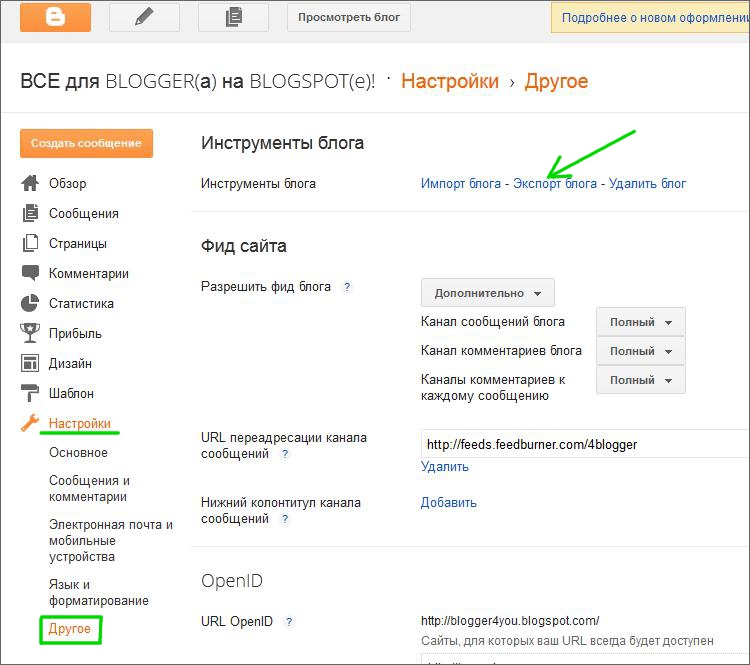Open Электронная почта и мобильные устройства

[x=111, y=541]
